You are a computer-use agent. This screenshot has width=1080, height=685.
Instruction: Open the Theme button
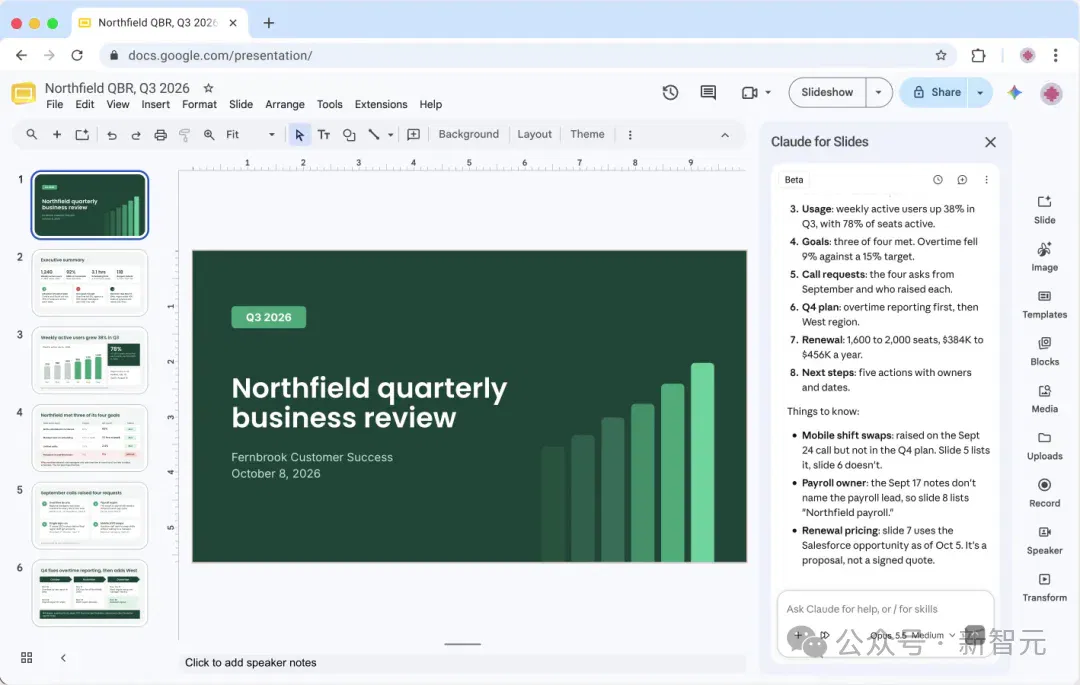[587, 134]
